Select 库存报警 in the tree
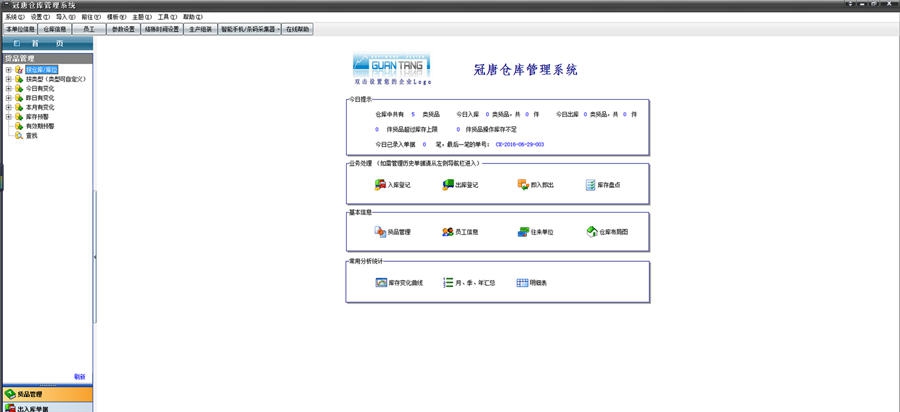Image resolution: width=900 pixels, height=412 pixels. coord(37,116)
